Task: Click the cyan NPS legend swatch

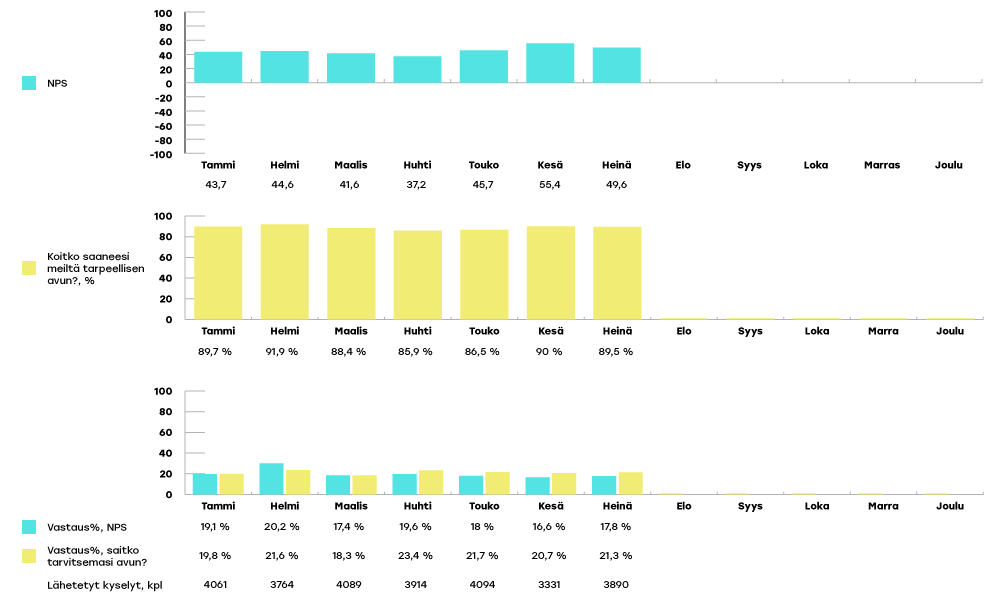Action: 29,83
